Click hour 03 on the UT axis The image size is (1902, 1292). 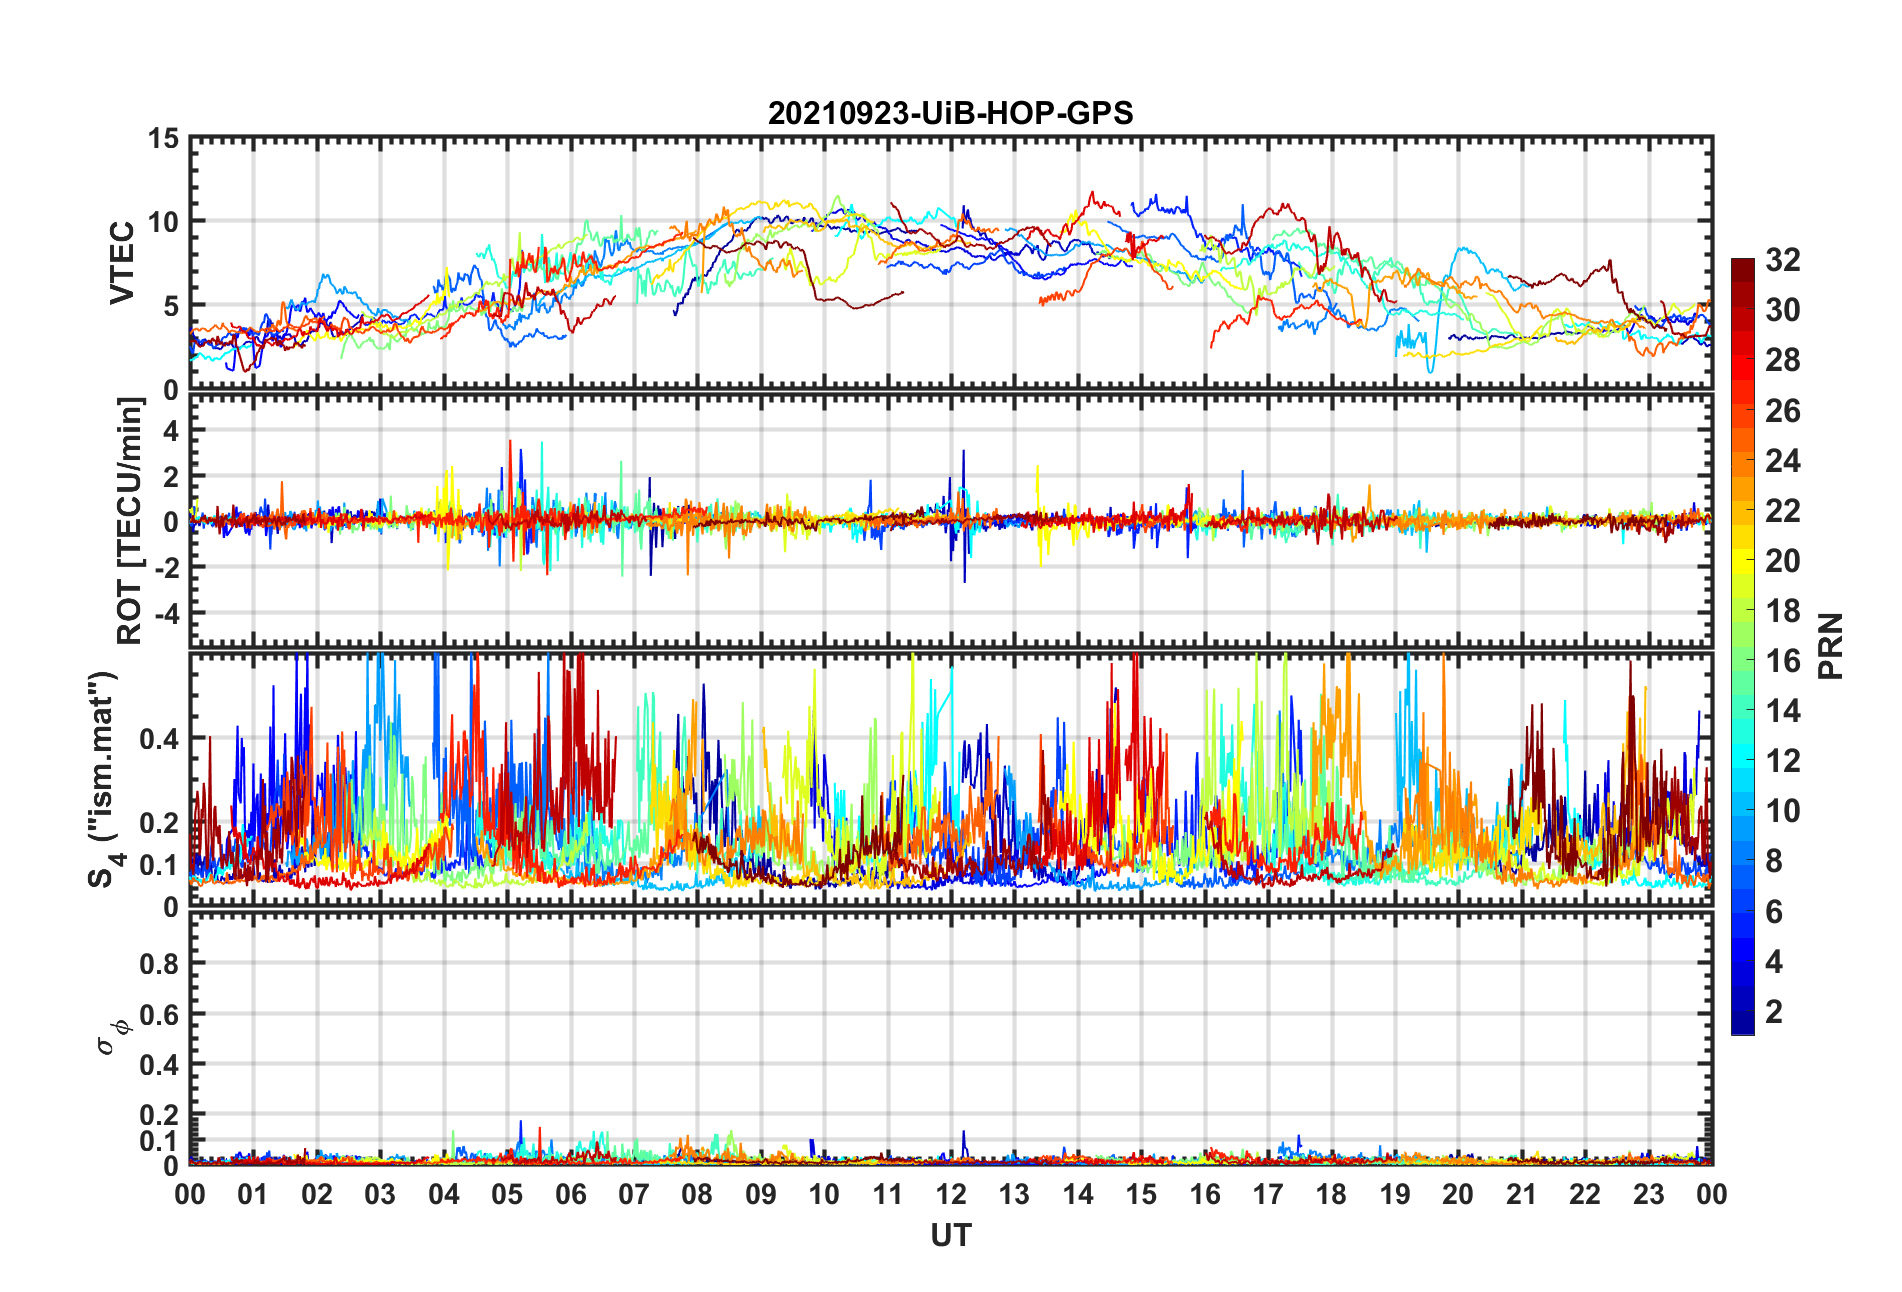(380, 1194)
